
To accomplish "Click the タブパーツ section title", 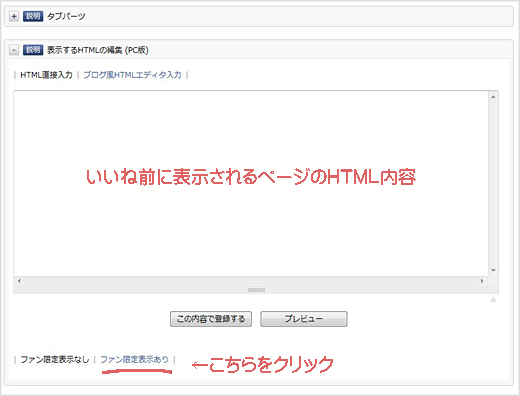I will [66, 16].
